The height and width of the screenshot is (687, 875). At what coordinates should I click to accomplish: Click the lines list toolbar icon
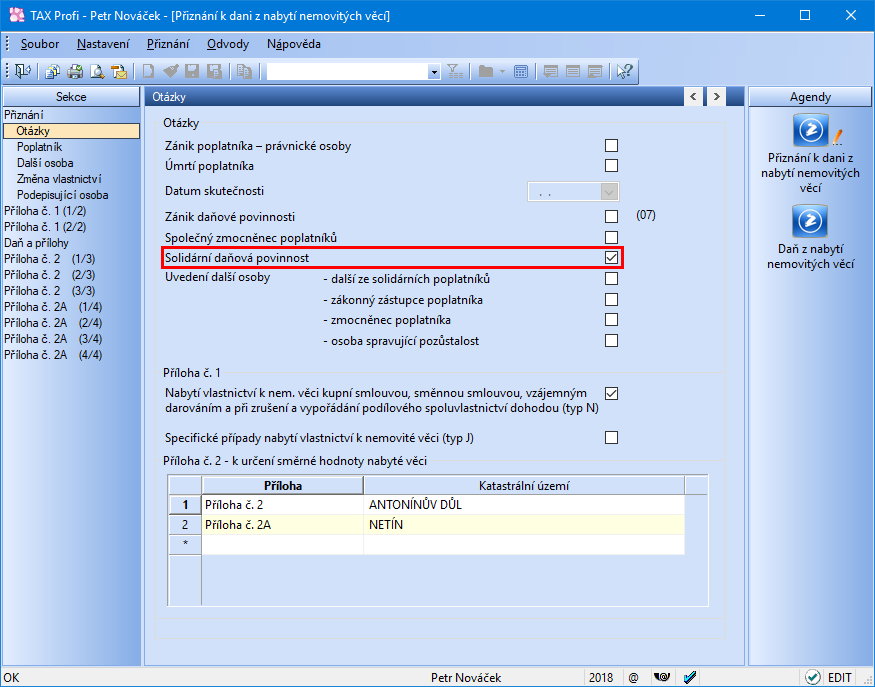coord(573,71)
